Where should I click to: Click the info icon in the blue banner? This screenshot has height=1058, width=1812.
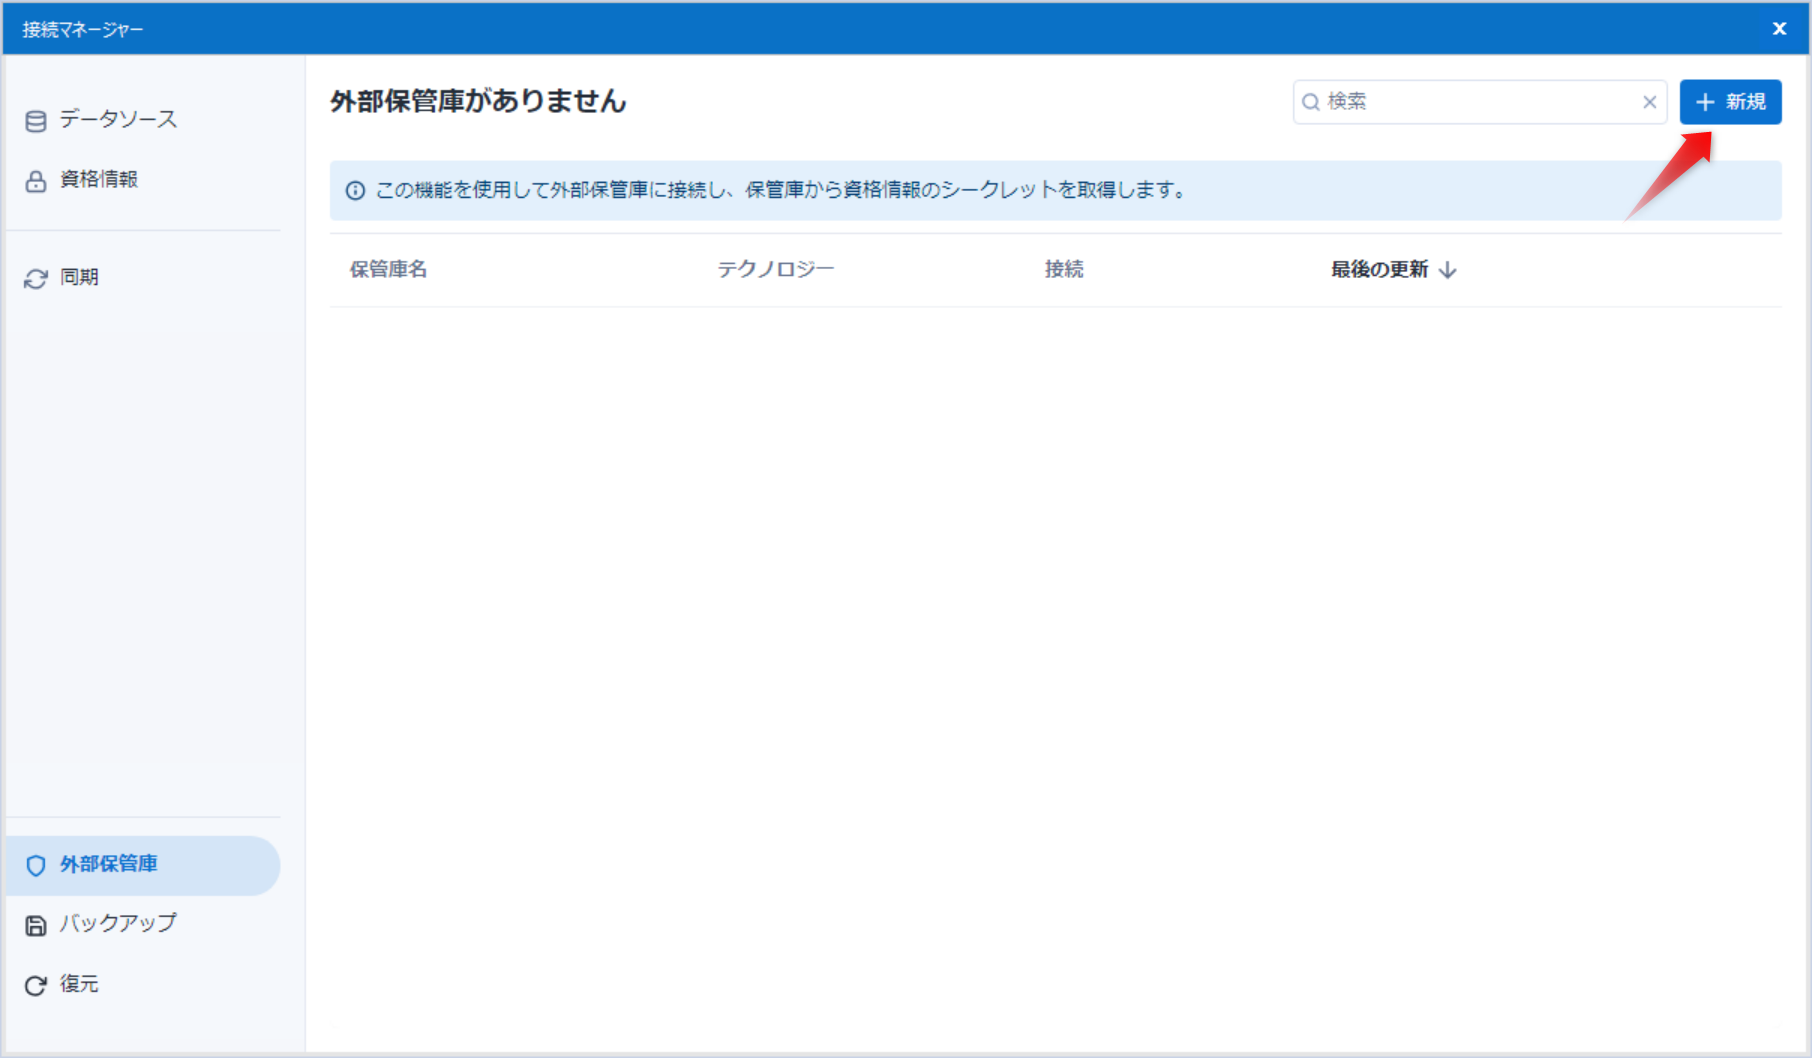tap(355, 191)
